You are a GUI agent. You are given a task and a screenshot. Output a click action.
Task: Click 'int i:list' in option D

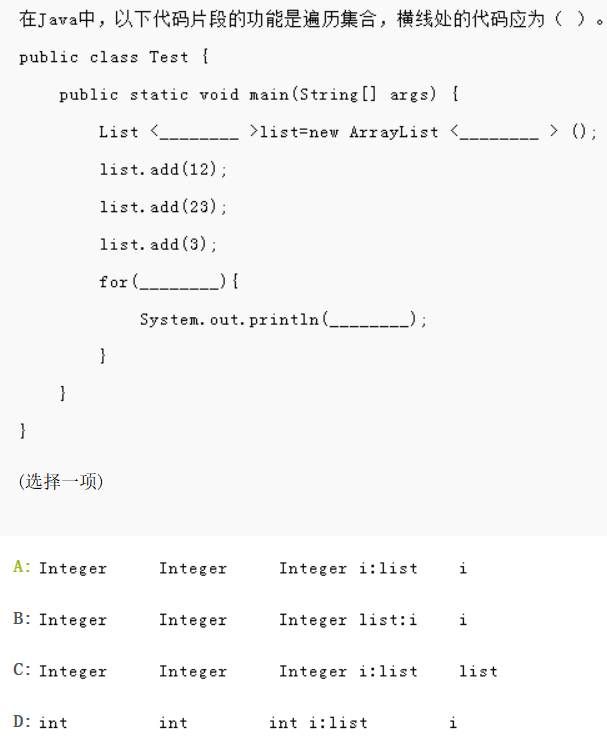[x=318, y=722]
